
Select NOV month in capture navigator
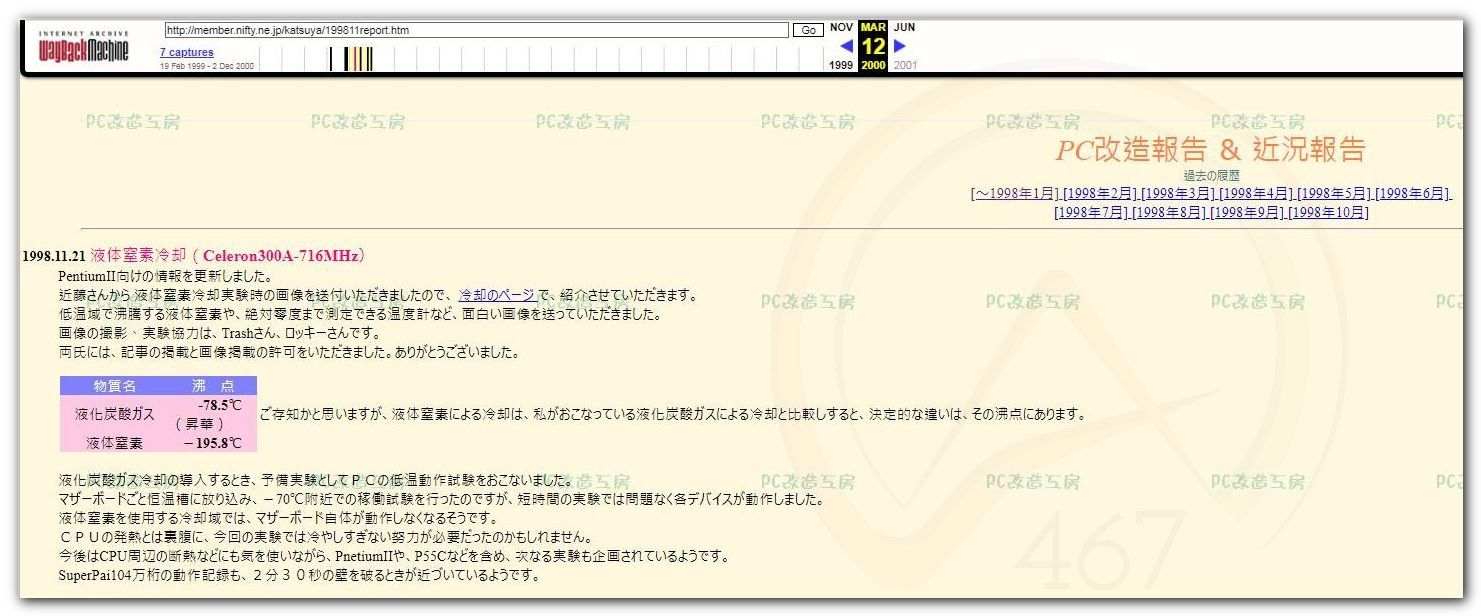842,28
